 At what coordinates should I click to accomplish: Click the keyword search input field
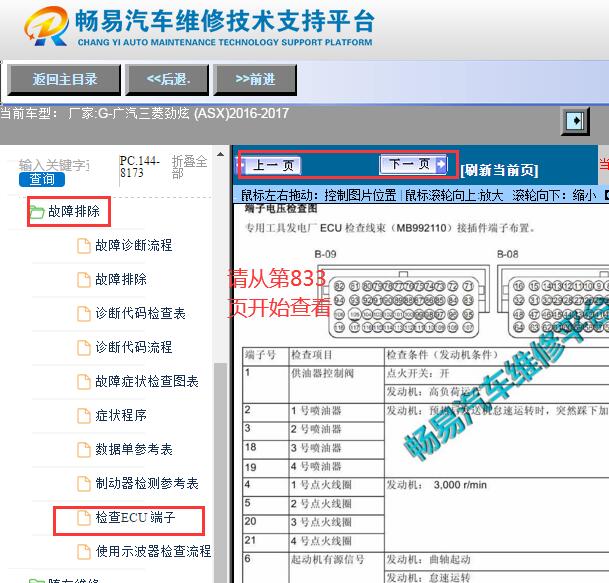tap(54, 165)
